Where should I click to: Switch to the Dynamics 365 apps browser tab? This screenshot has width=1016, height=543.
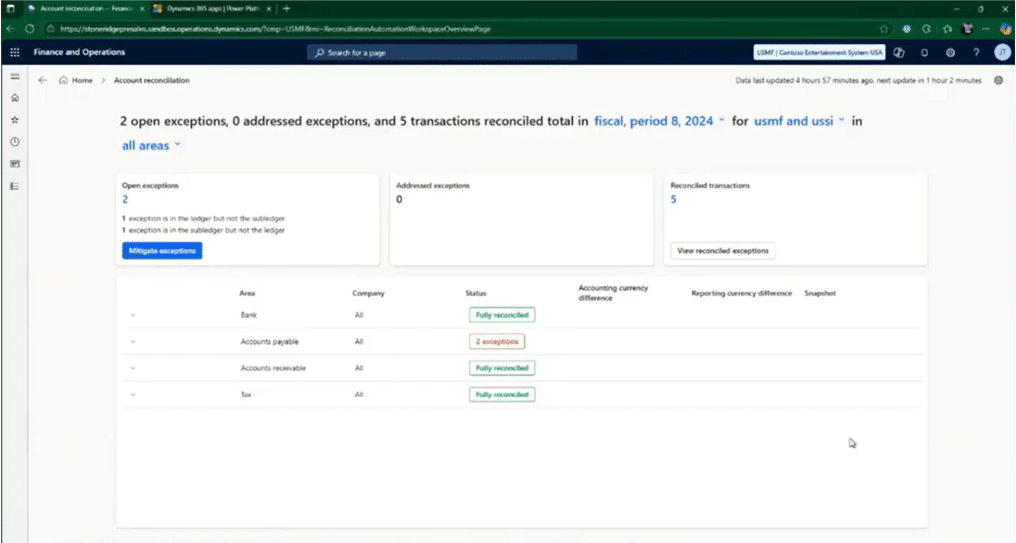click(x=207, y=8)
